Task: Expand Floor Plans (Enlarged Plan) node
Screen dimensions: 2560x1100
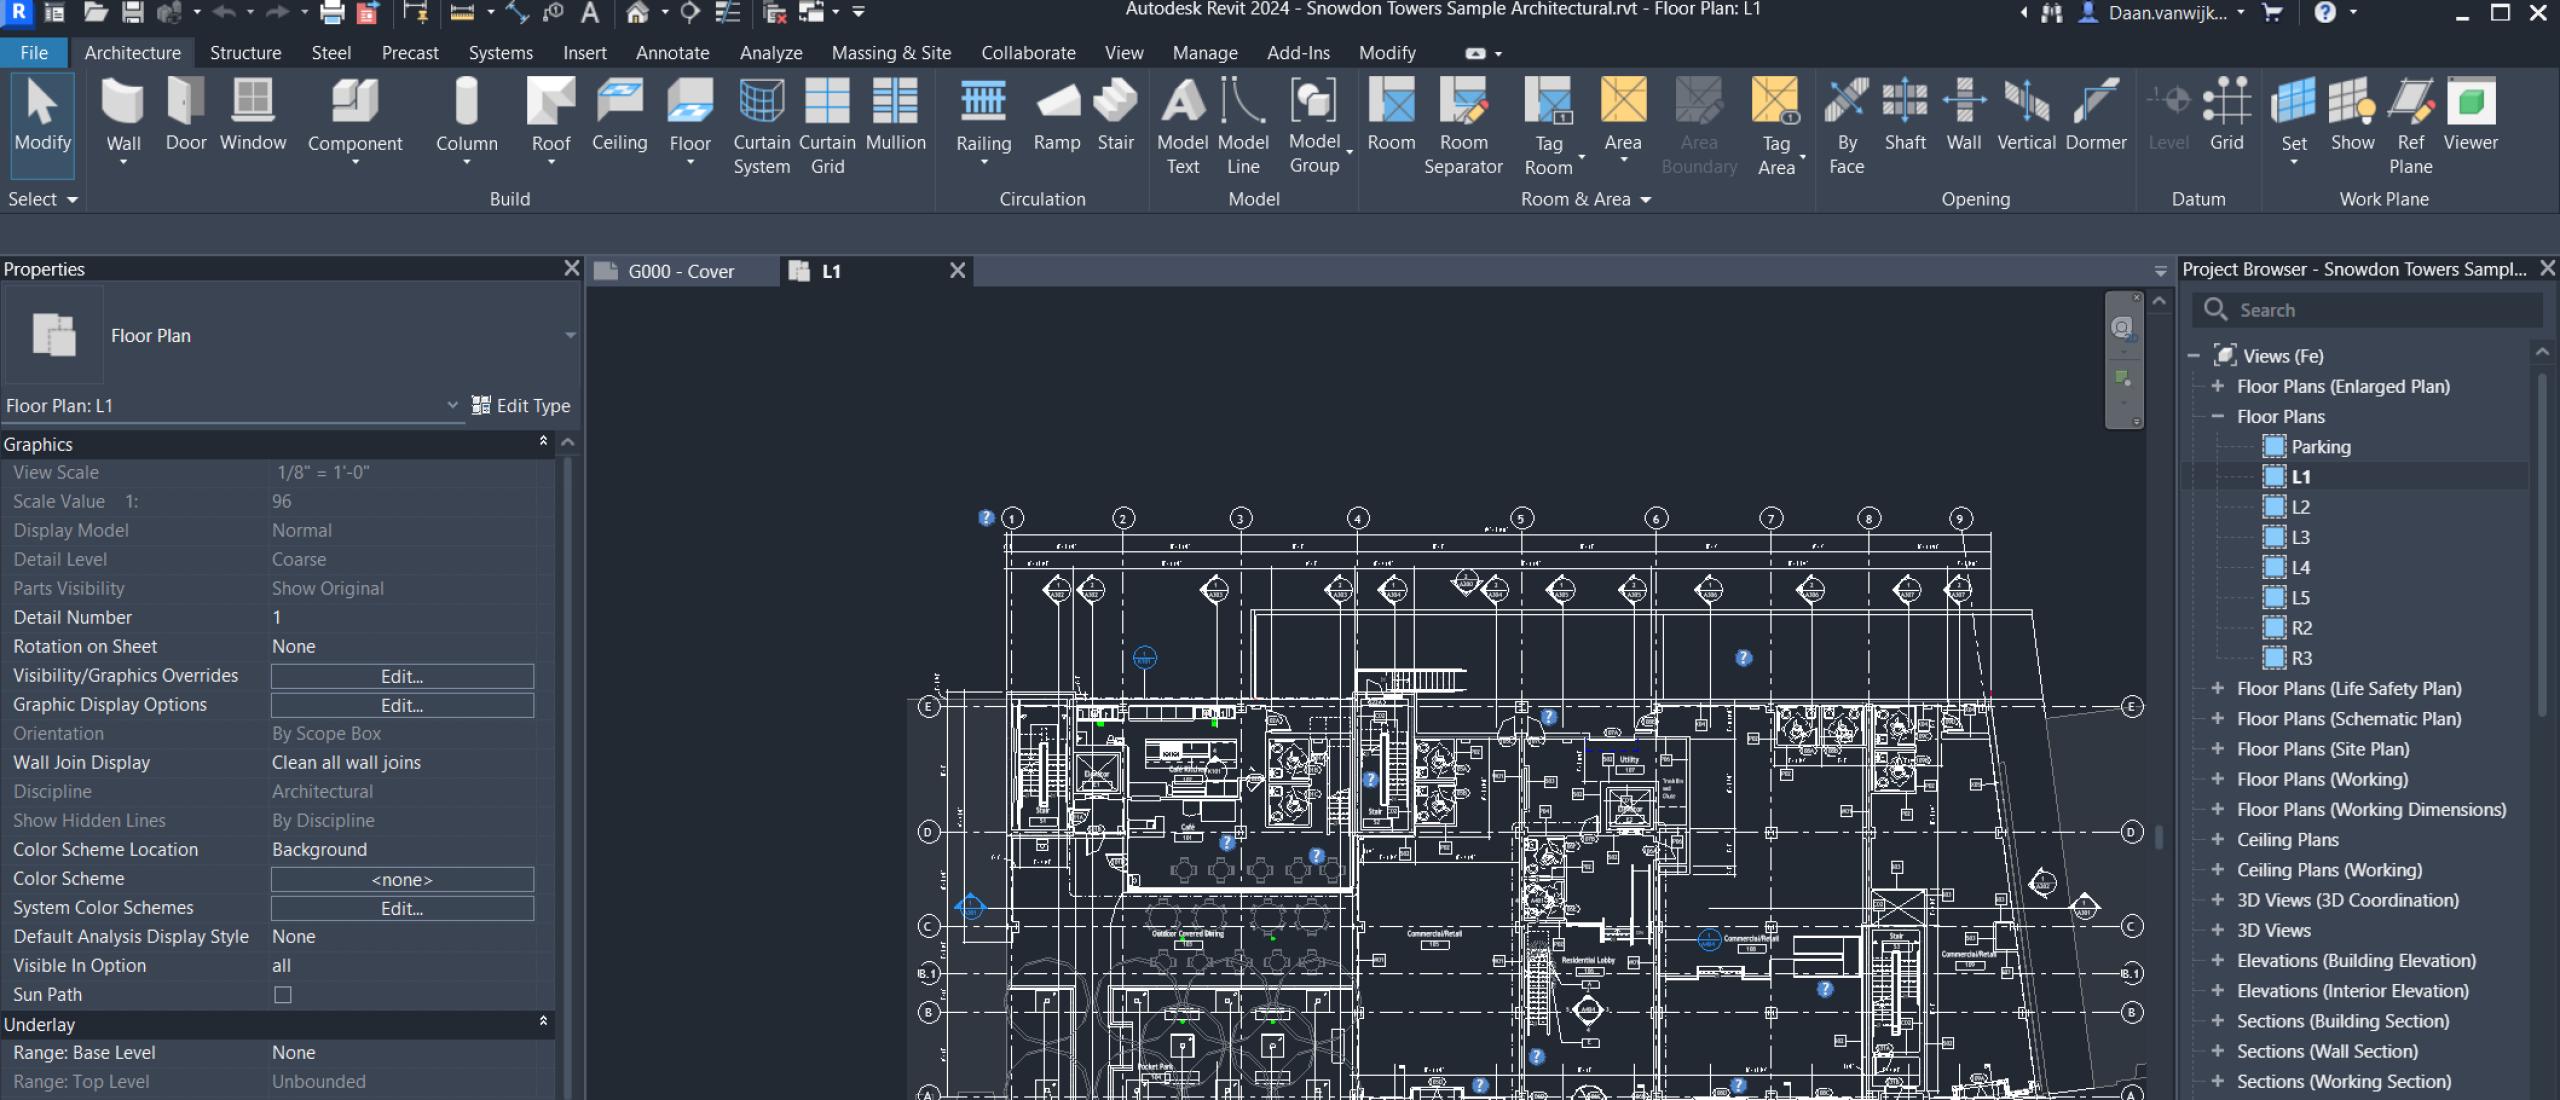Action: (x=2217, y=386)
